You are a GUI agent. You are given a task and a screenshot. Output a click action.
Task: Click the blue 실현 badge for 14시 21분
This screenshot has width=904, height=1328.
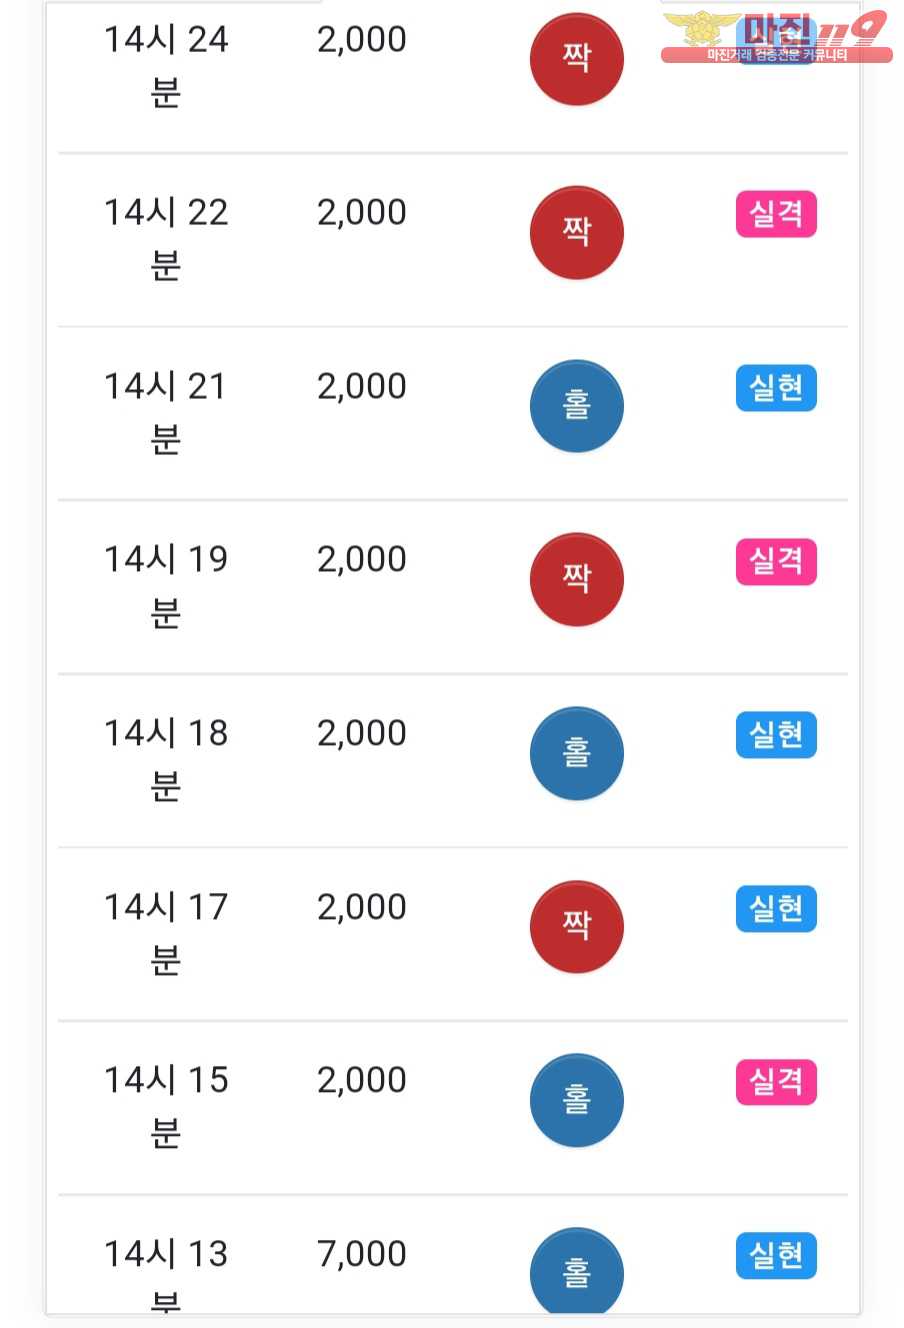click(776, 388)
